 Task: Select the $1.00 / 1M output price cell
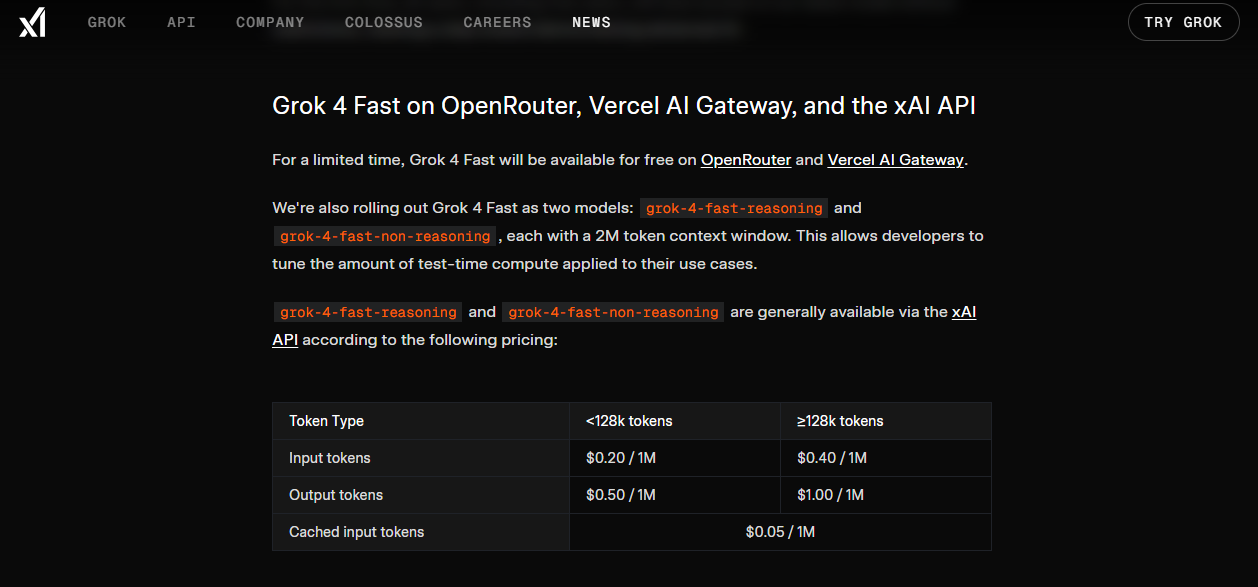point(886,495)
